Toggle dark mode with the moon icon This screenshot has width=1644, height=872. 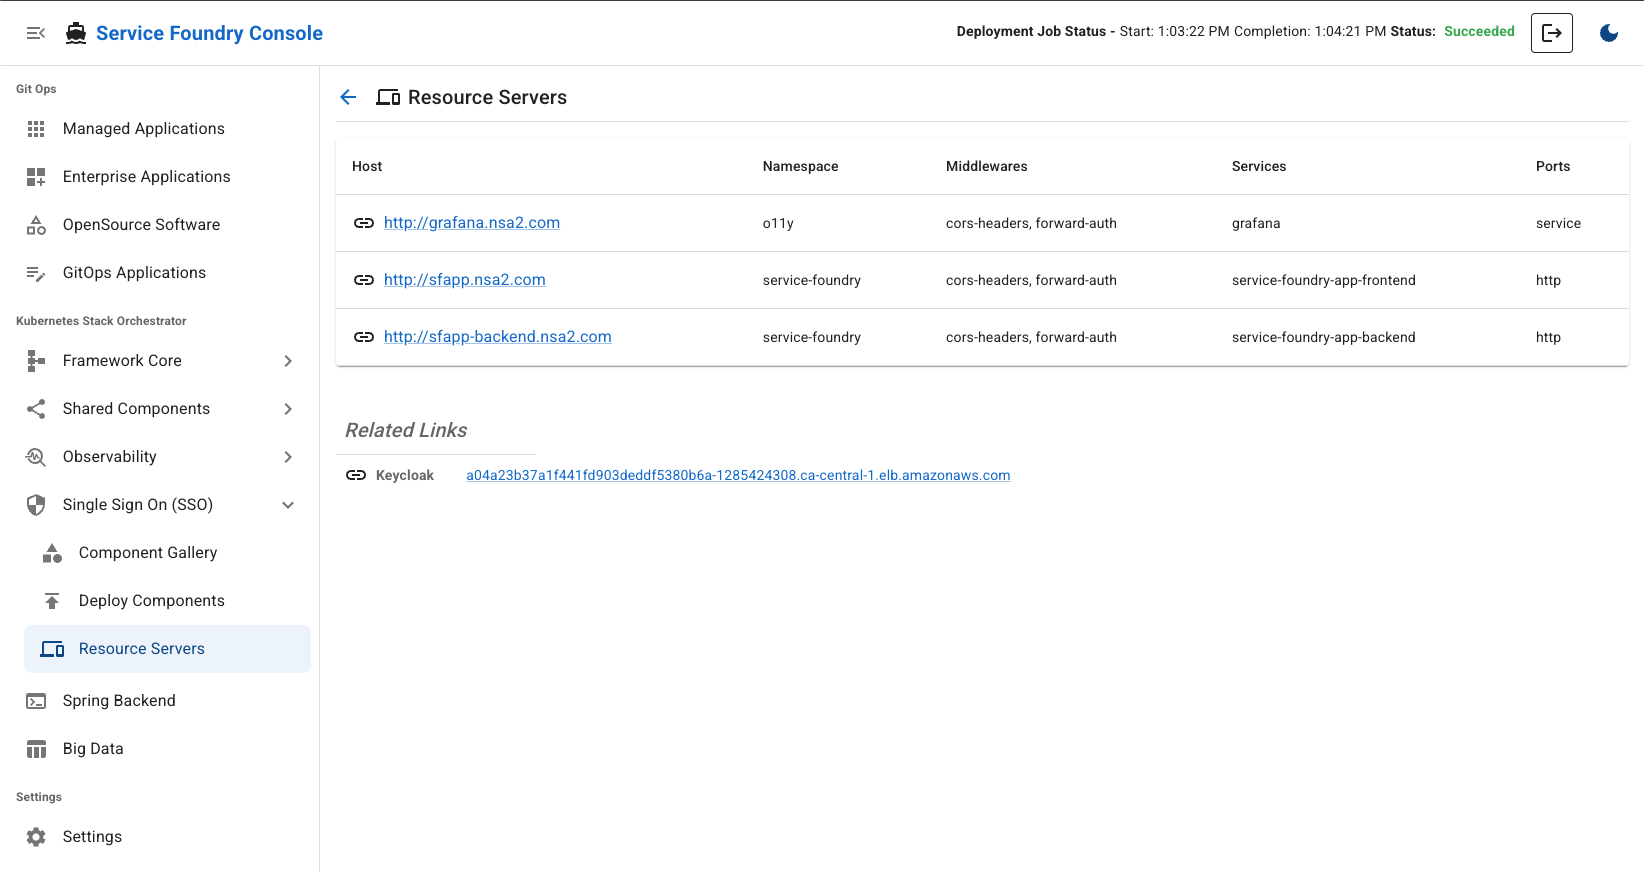(x=1609, y=33)
